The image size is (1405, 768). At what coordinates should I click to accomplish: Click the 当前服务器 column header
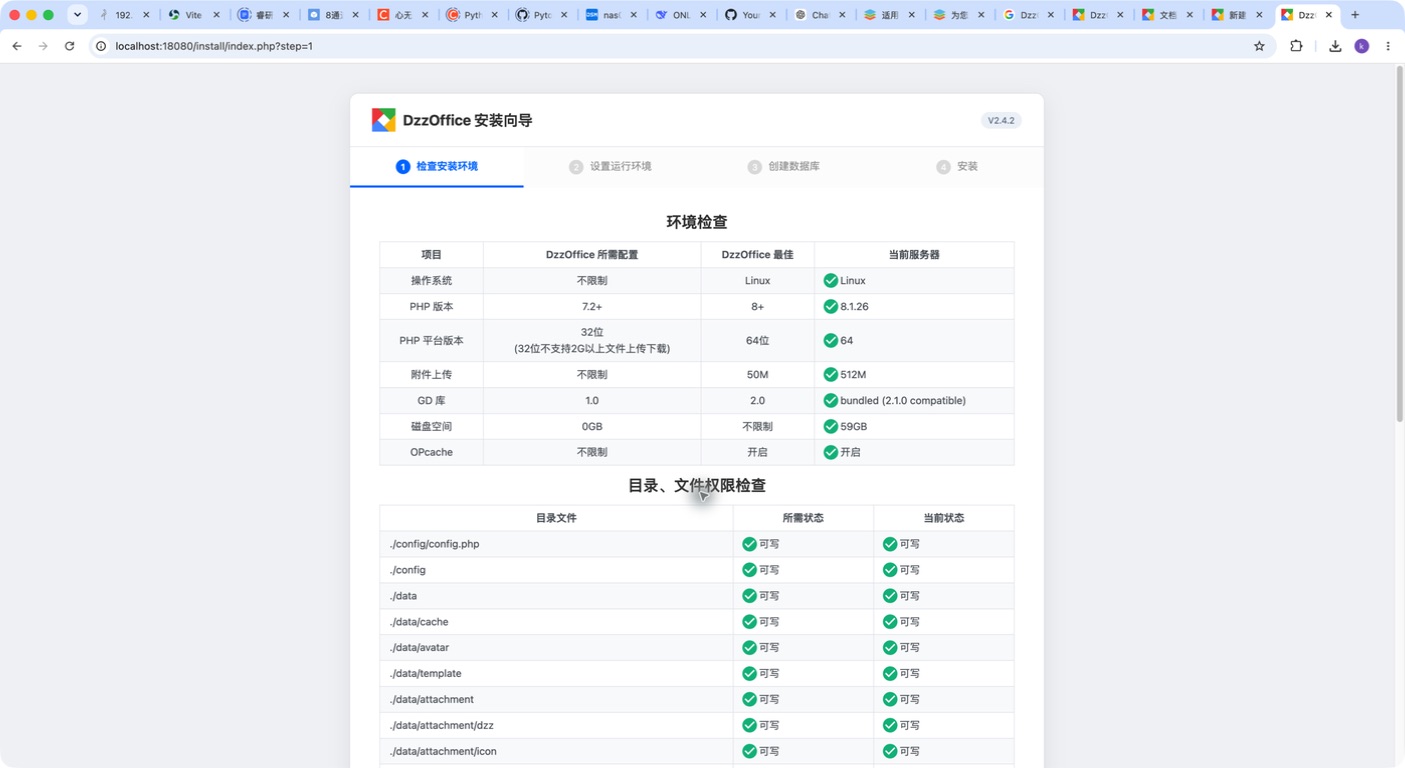[x=914, y=255]
